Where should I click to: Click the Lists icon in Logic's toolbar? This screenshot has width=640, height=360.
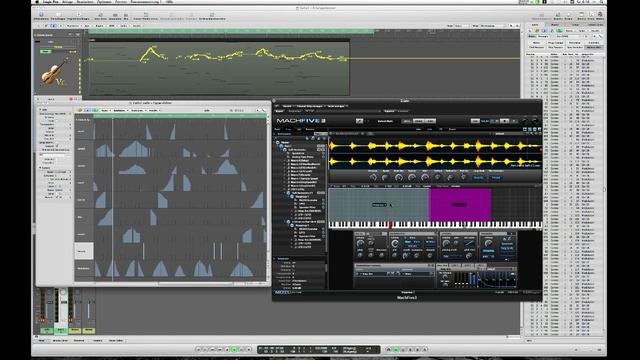591,16
